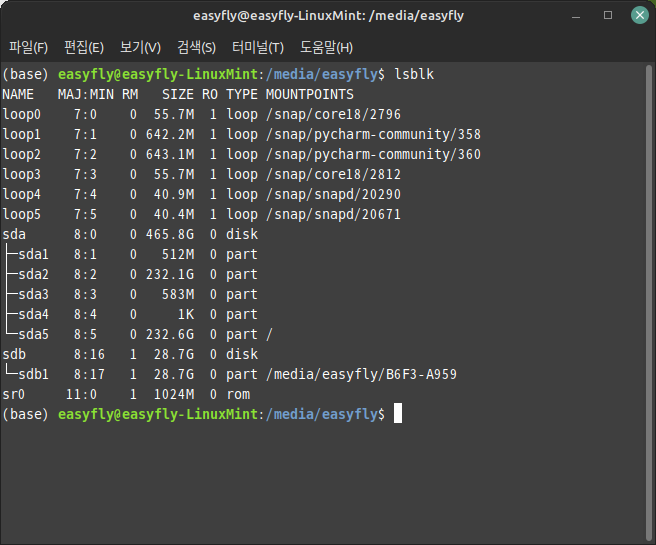This screenshot has width=656, height=545.
Task: Click the loop0 device name
Action: click(x=22, y=114)
